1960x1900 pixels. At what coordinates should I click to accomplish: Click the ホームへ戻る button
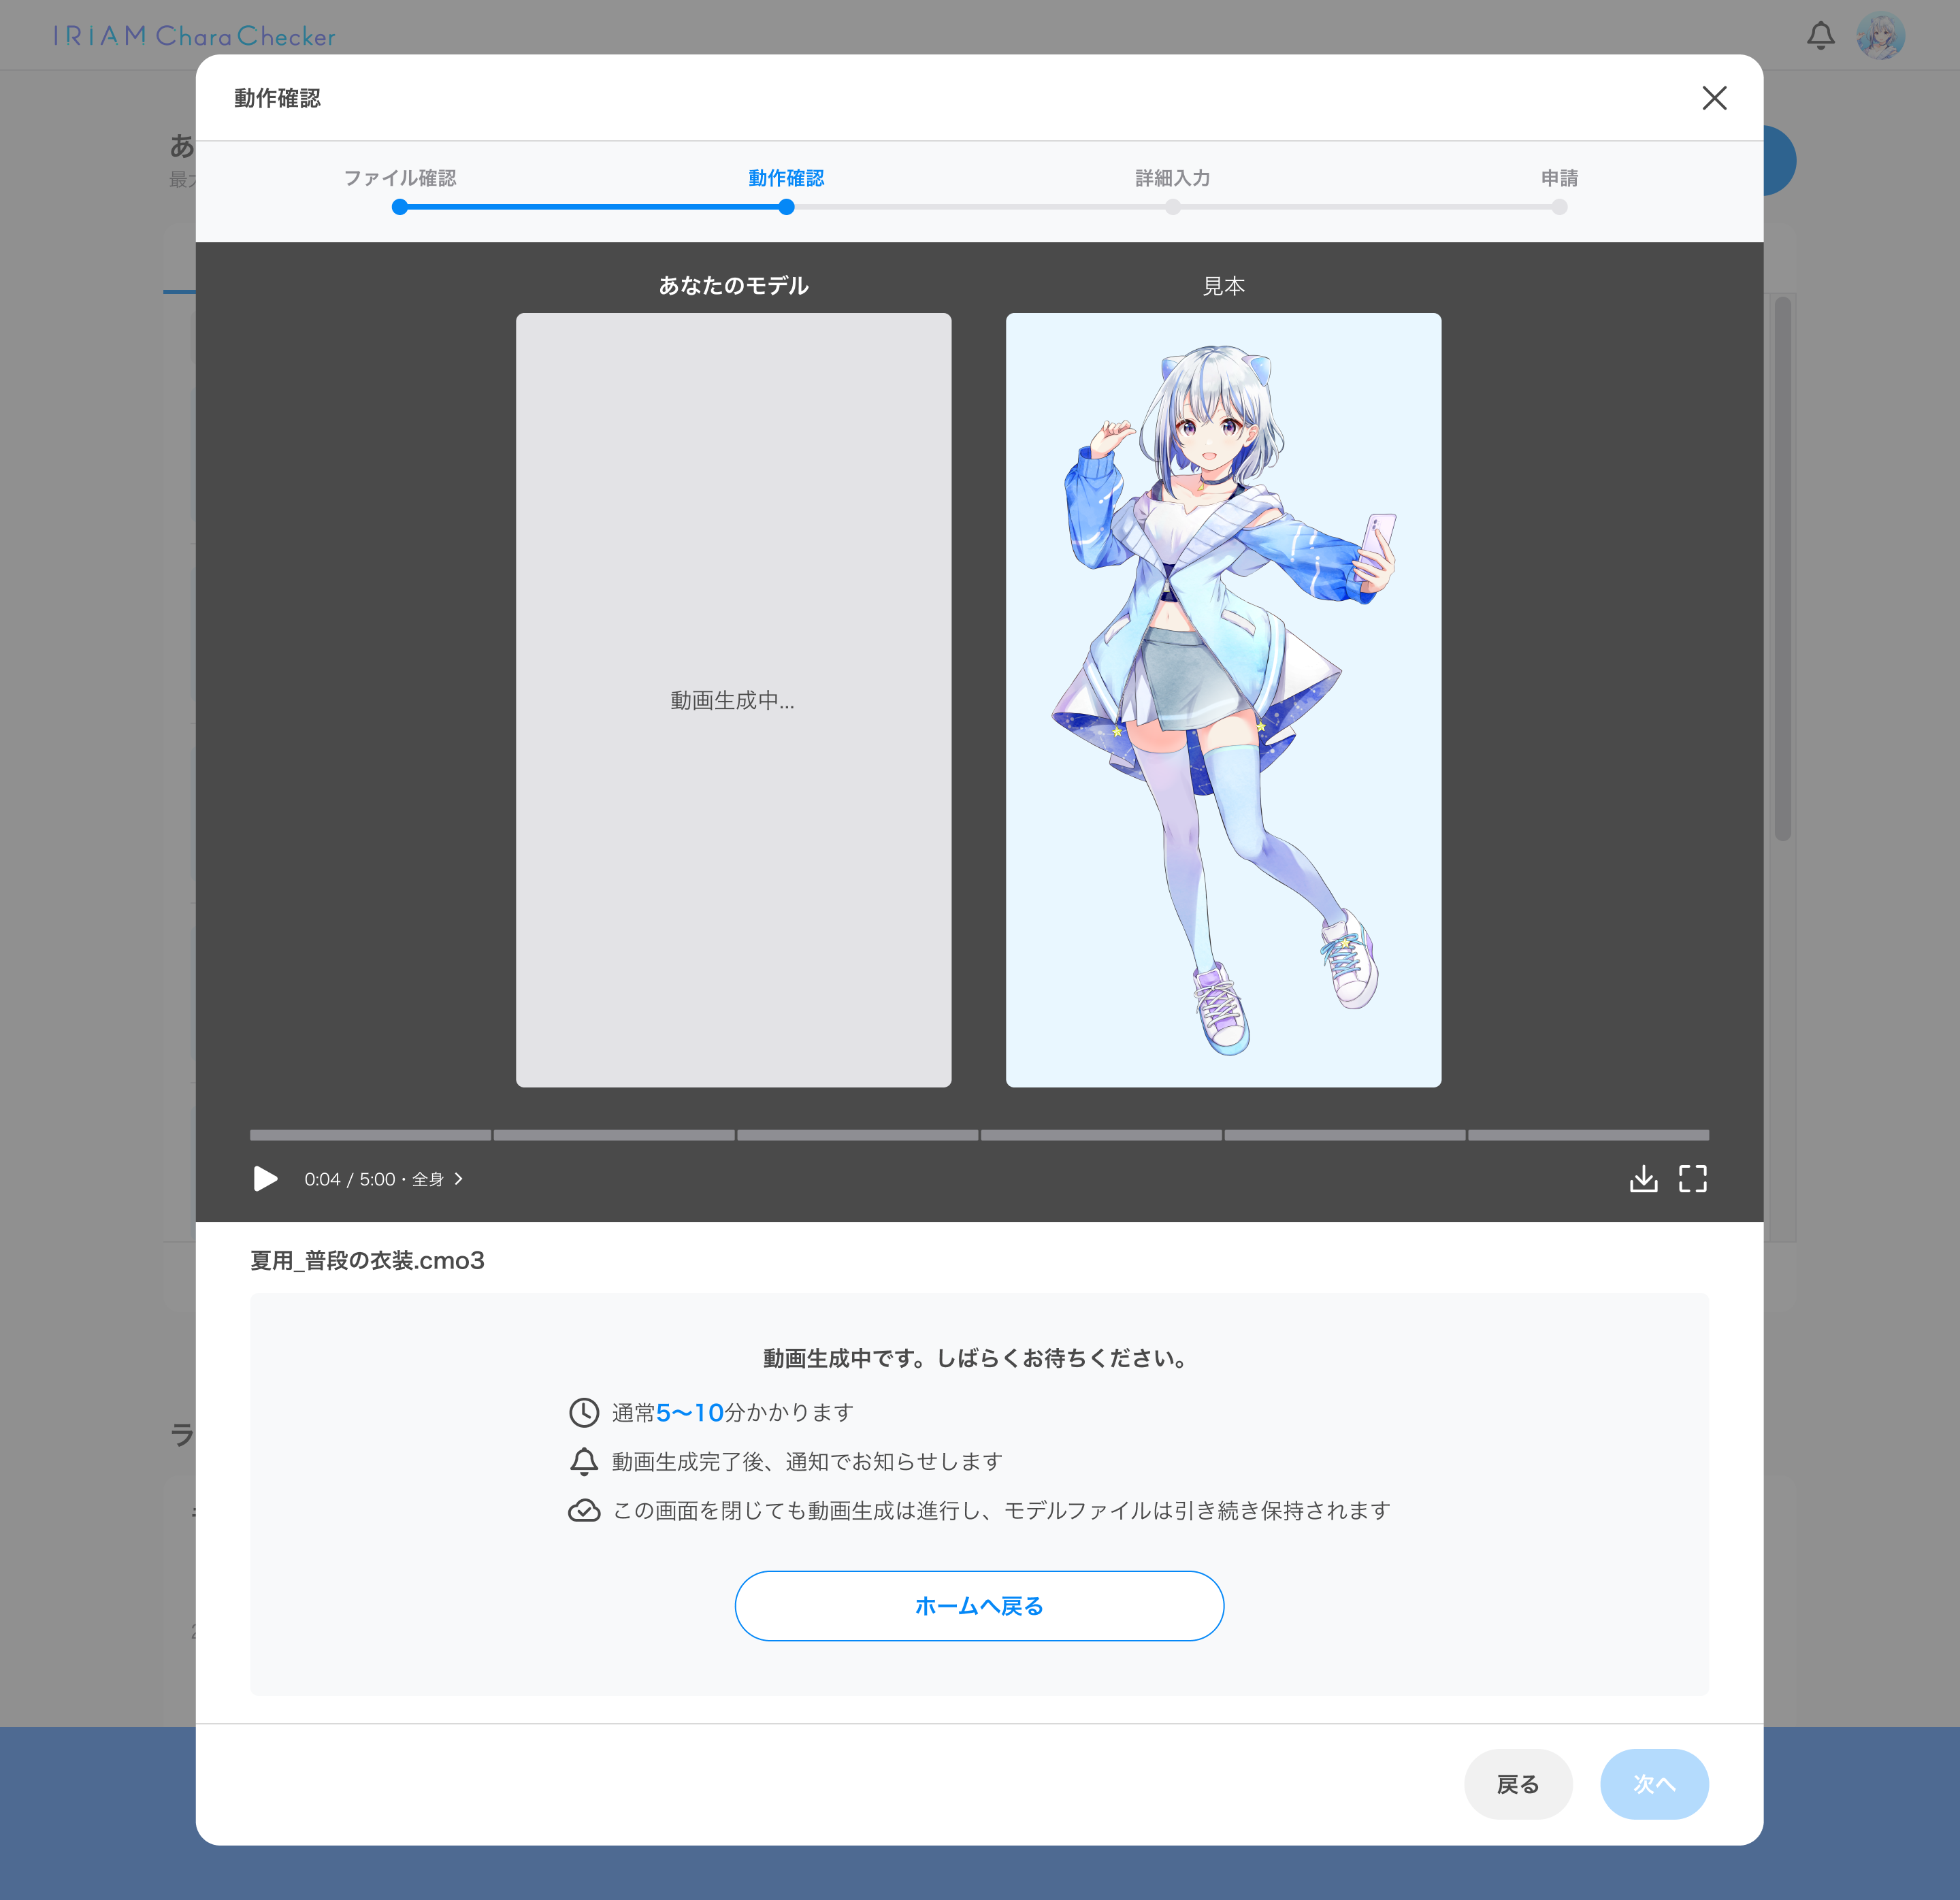tap(979, 1606)
